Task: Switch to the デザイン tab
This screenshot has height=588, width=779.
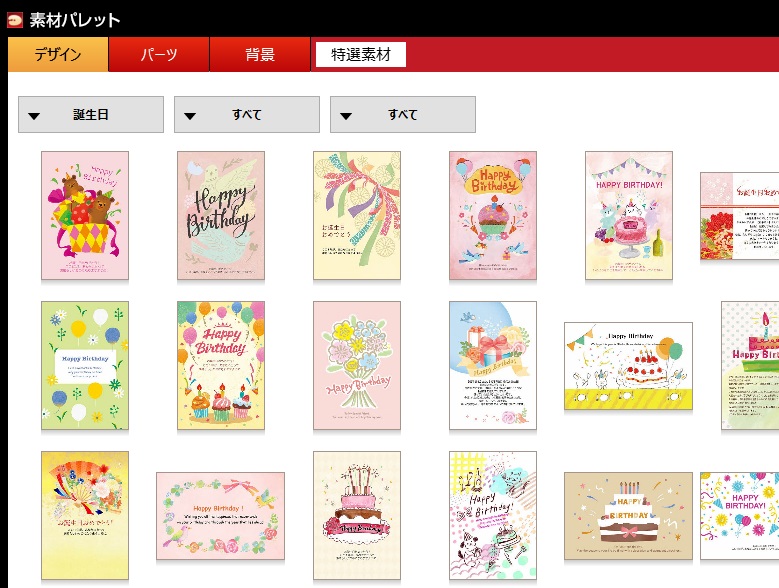Action: click(x=58, y=55)
